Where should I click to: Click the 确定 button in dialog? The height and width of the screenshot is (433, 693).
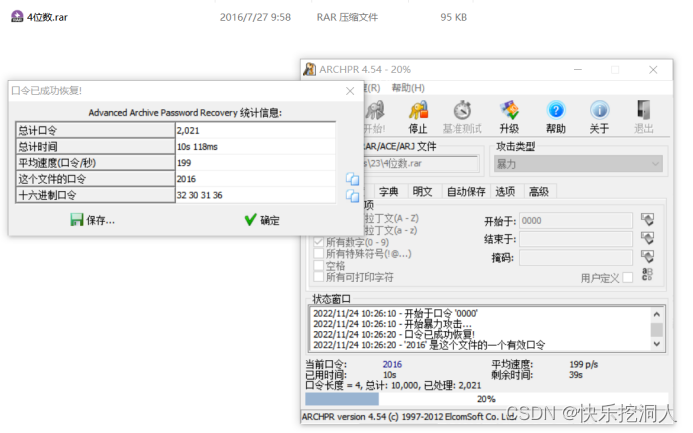[262, 220]
